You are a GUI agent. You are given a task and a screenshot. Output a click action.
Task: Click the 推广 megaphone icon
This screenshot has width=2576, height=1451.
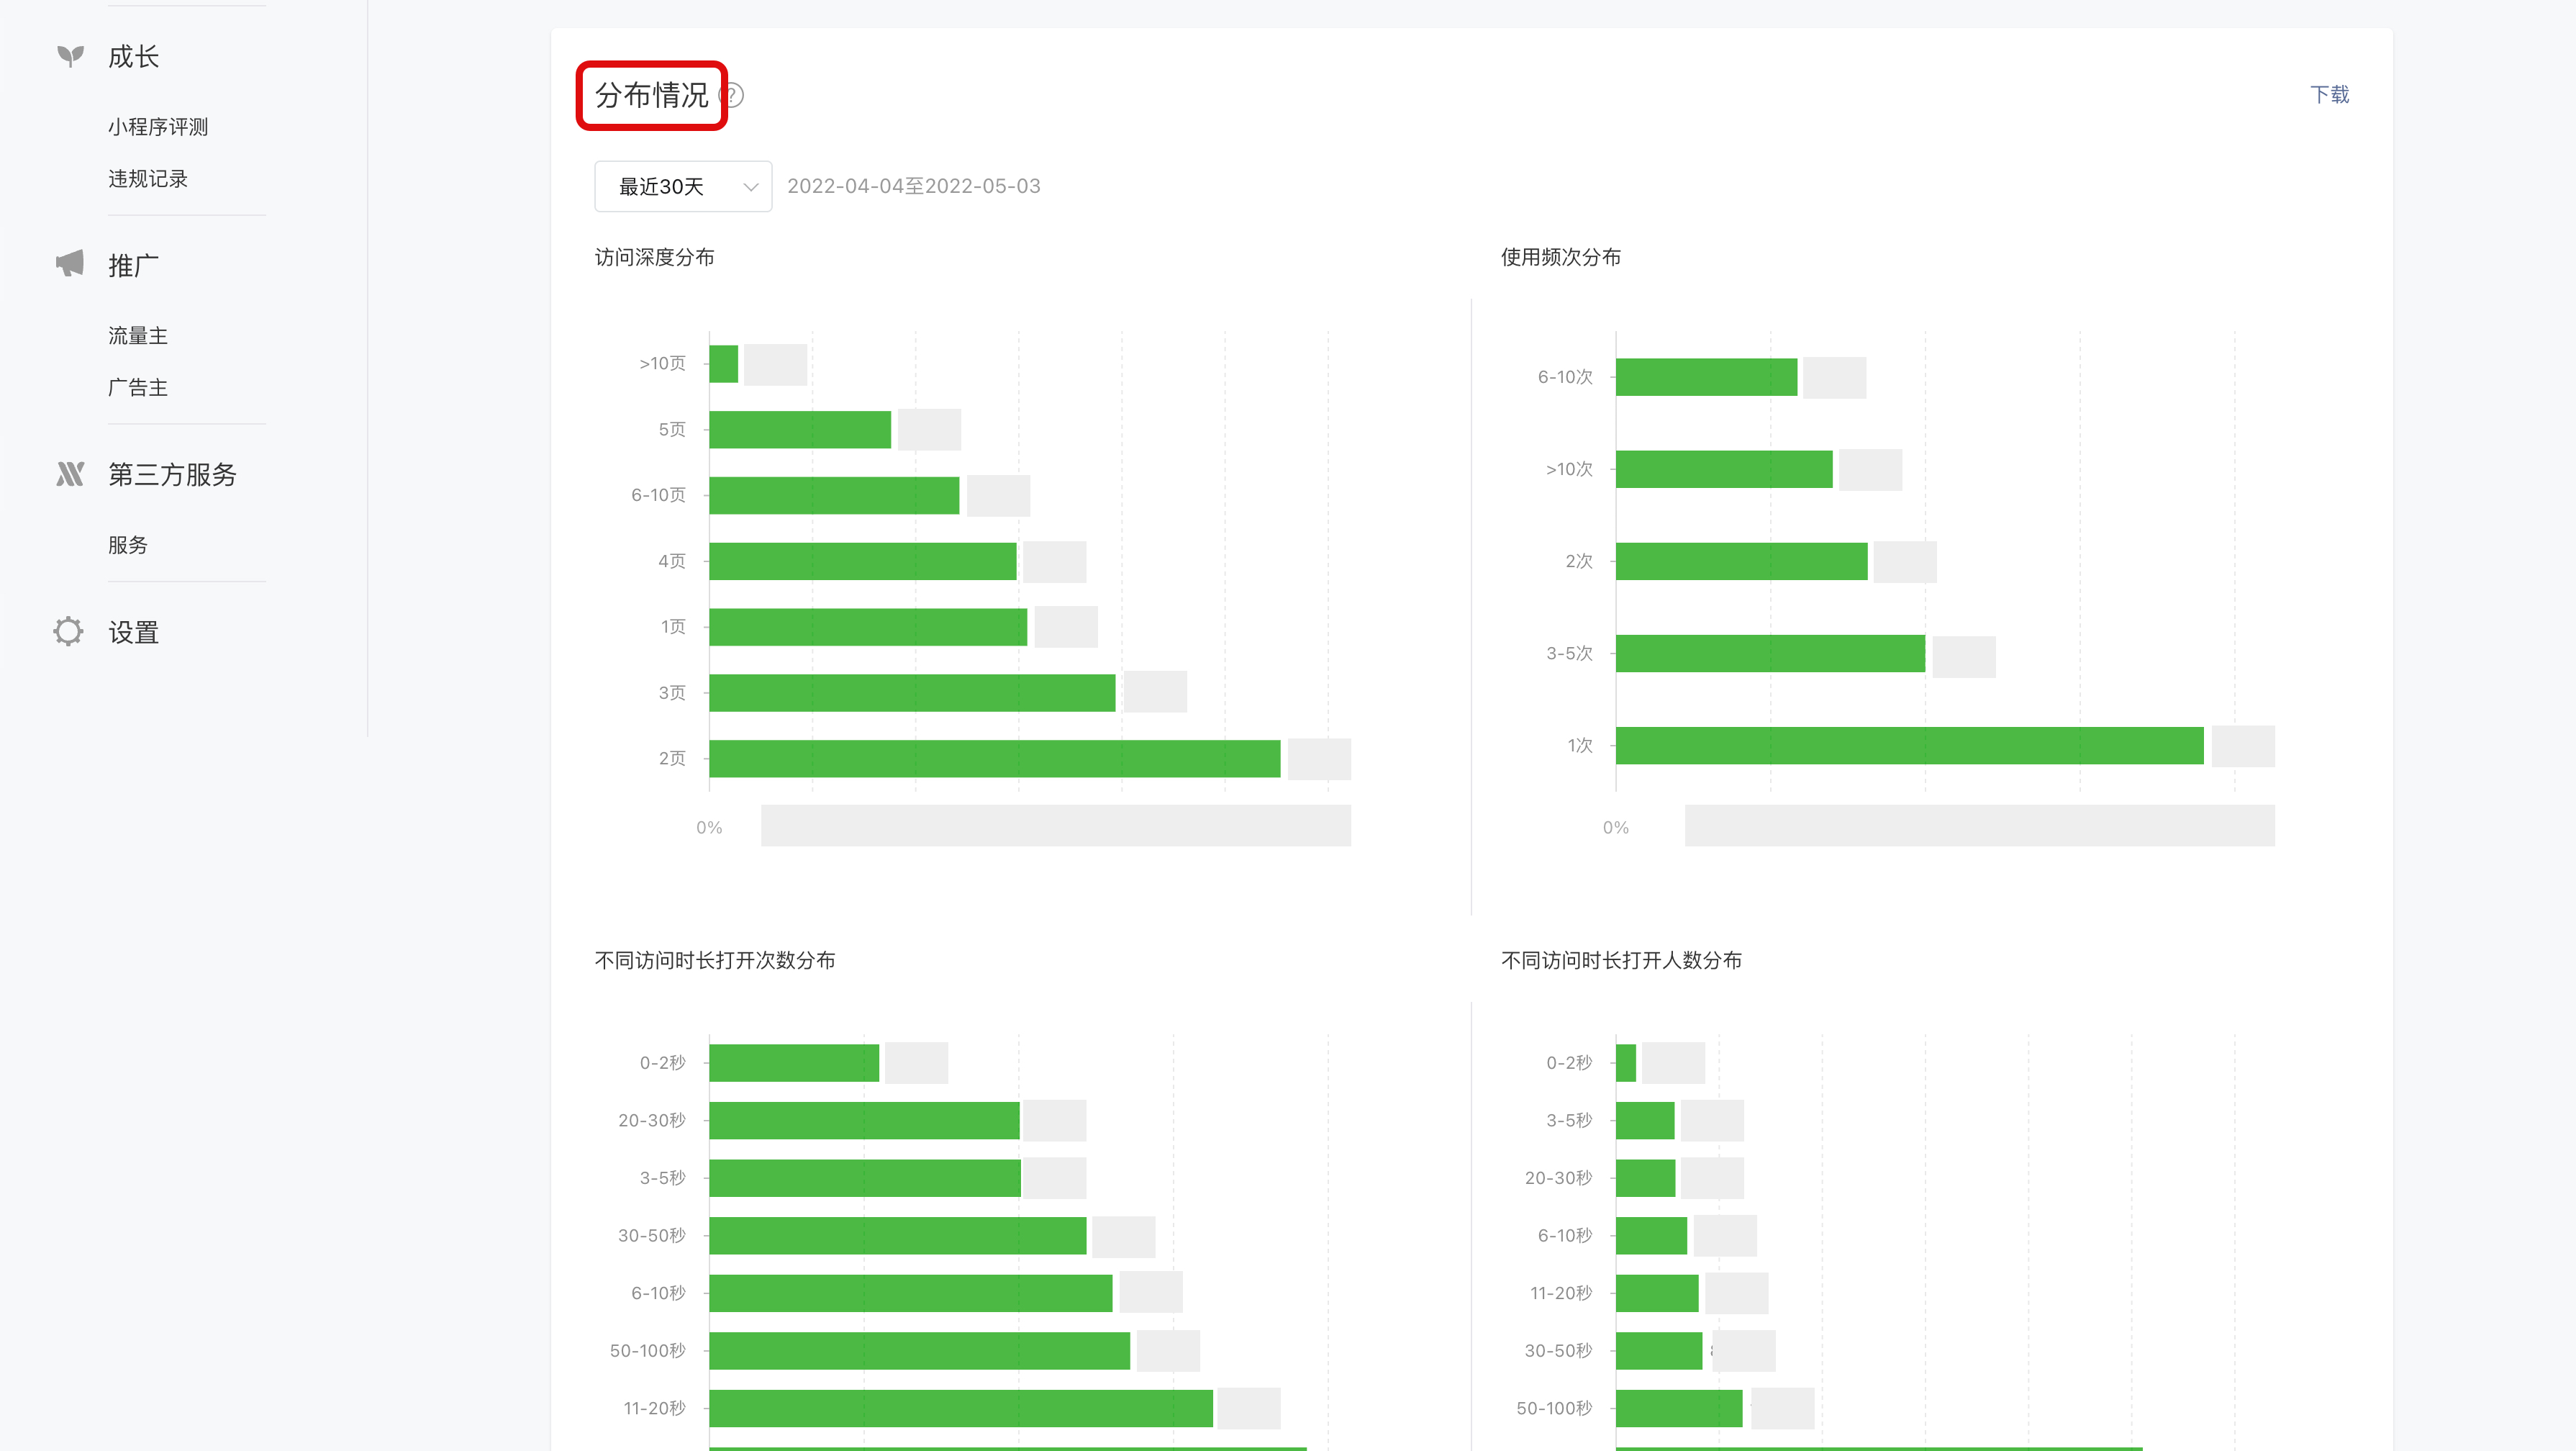pyautogui.click(x=70, y=264)
